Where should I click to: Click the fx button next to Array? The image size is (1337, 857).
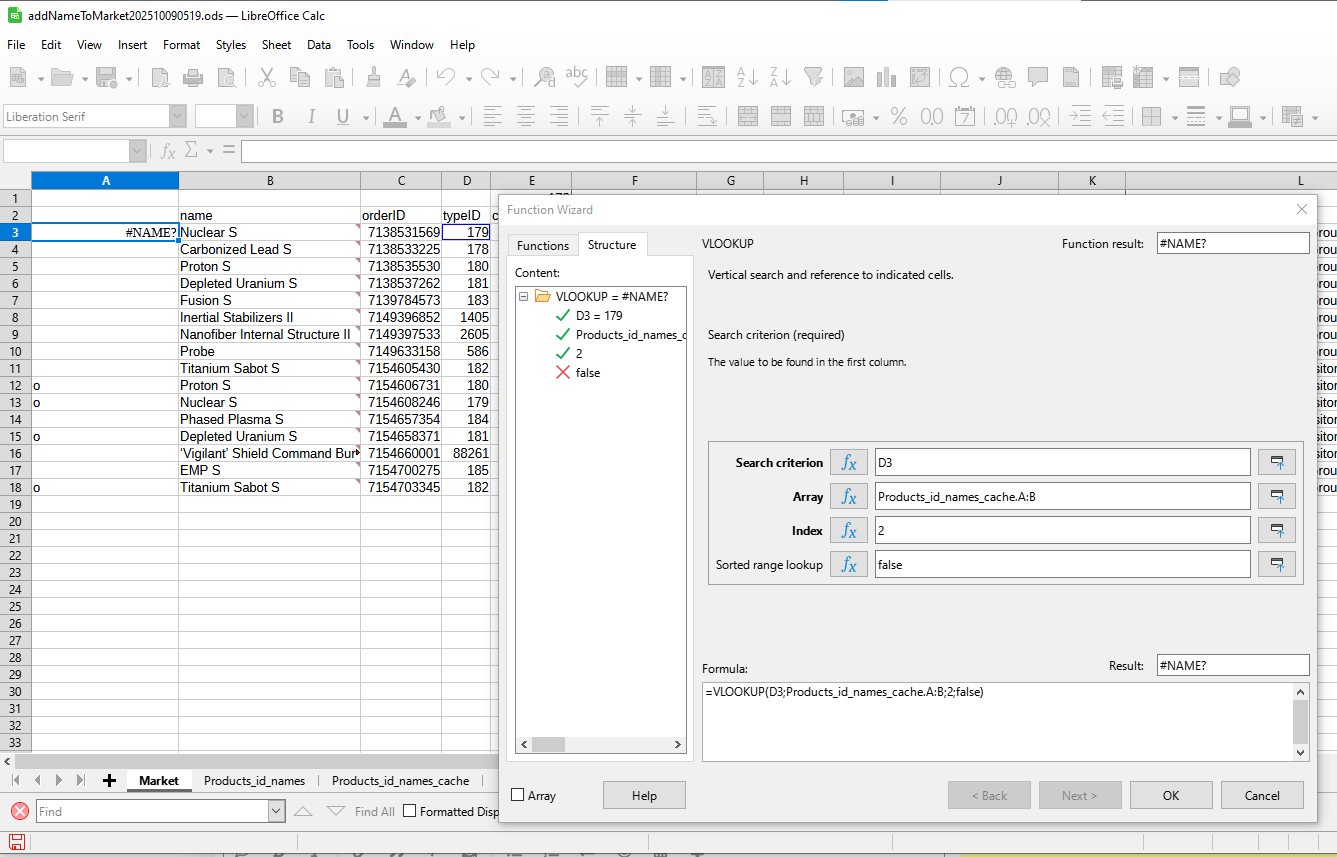[848, 496]
